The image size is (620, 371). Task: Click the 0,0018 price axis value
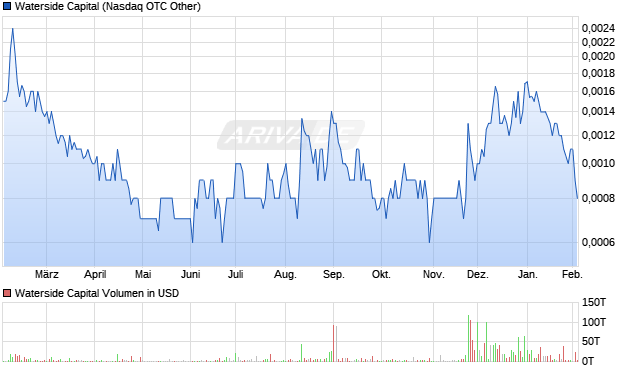(x=598, y=73)
